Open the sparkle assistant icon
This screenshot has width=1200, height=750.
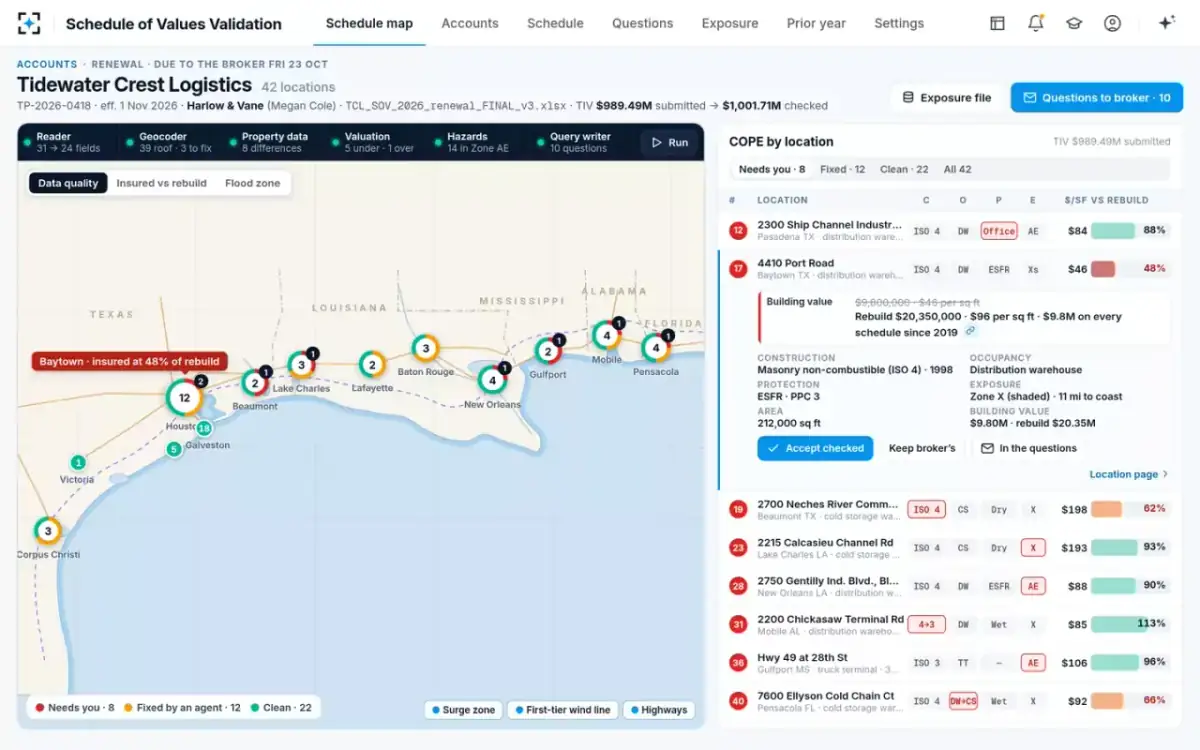[1166, 23]
